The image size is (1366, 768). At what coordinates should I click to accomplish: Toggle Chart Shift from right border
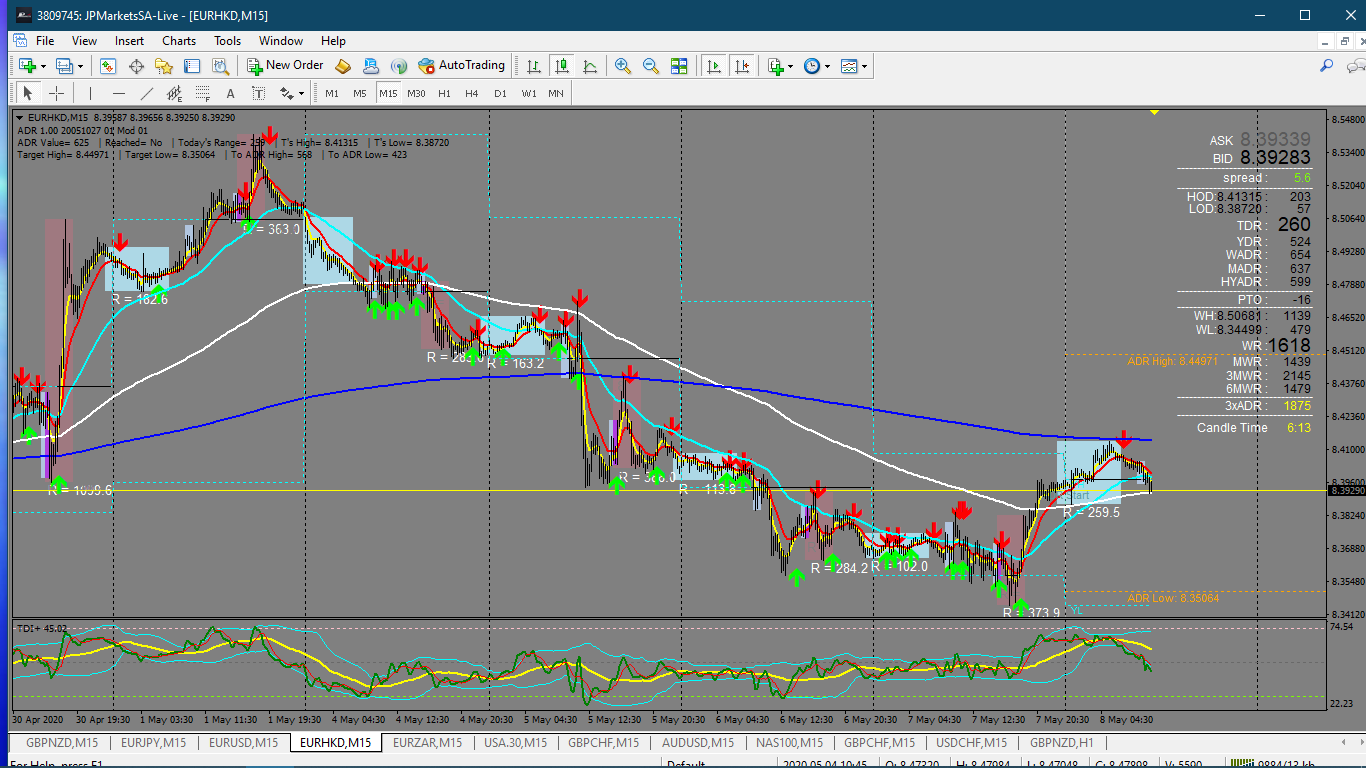pyautogui.click(x=742, y=66)
